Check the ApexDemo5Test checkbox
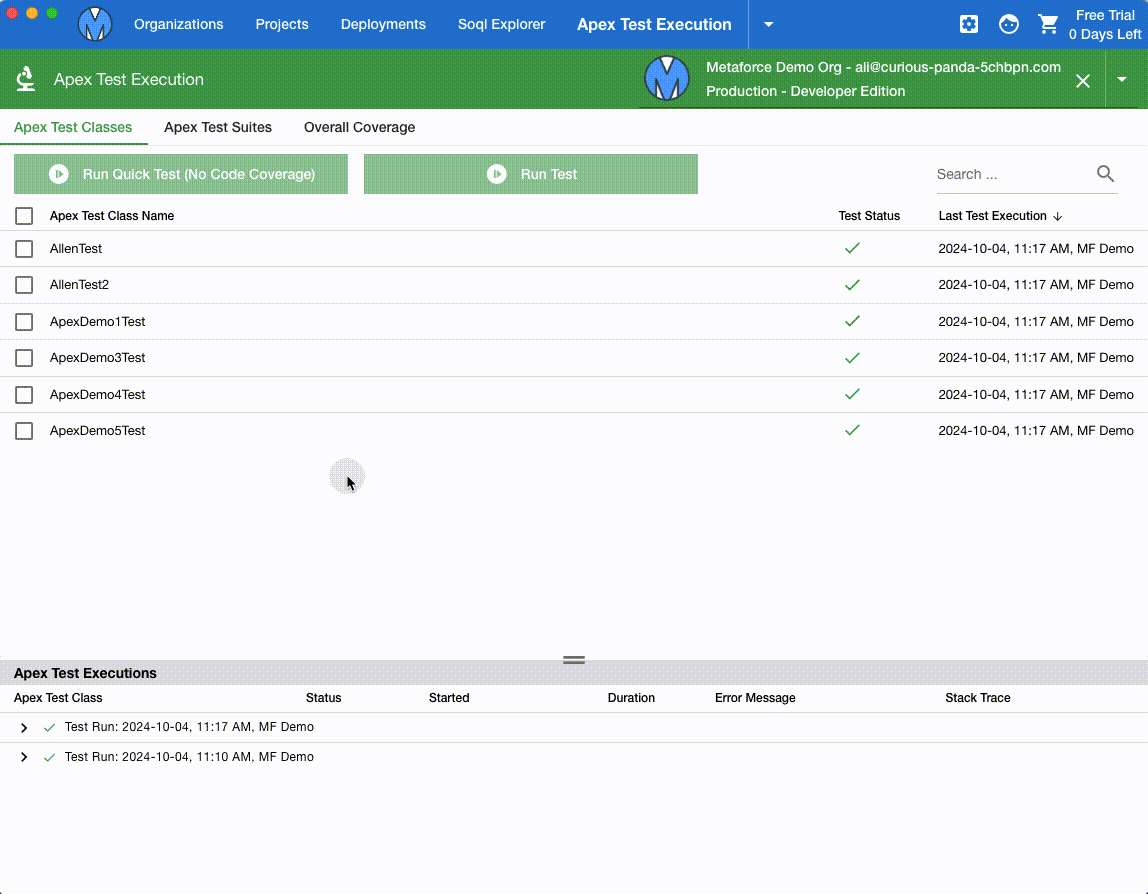 [x=24, y=431]
